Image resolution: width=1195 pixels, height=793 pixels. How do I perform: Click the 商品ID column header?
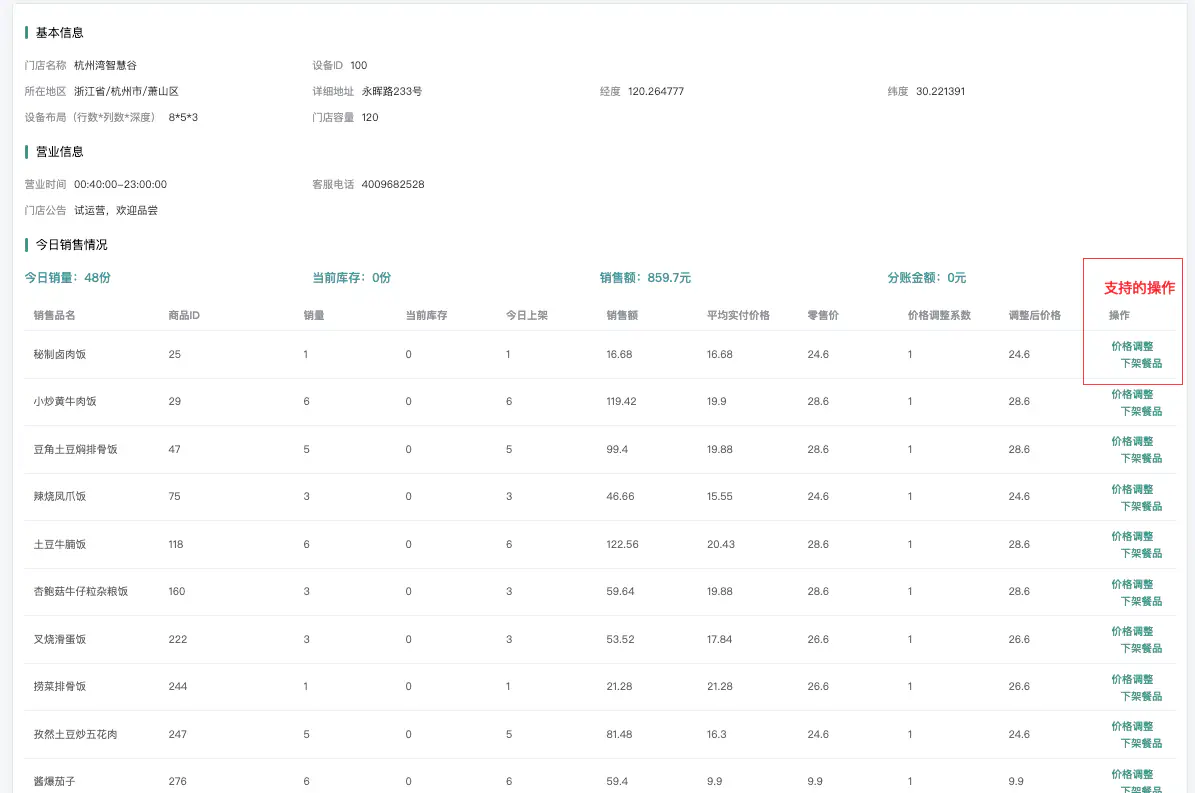click(x=184, y=315)
